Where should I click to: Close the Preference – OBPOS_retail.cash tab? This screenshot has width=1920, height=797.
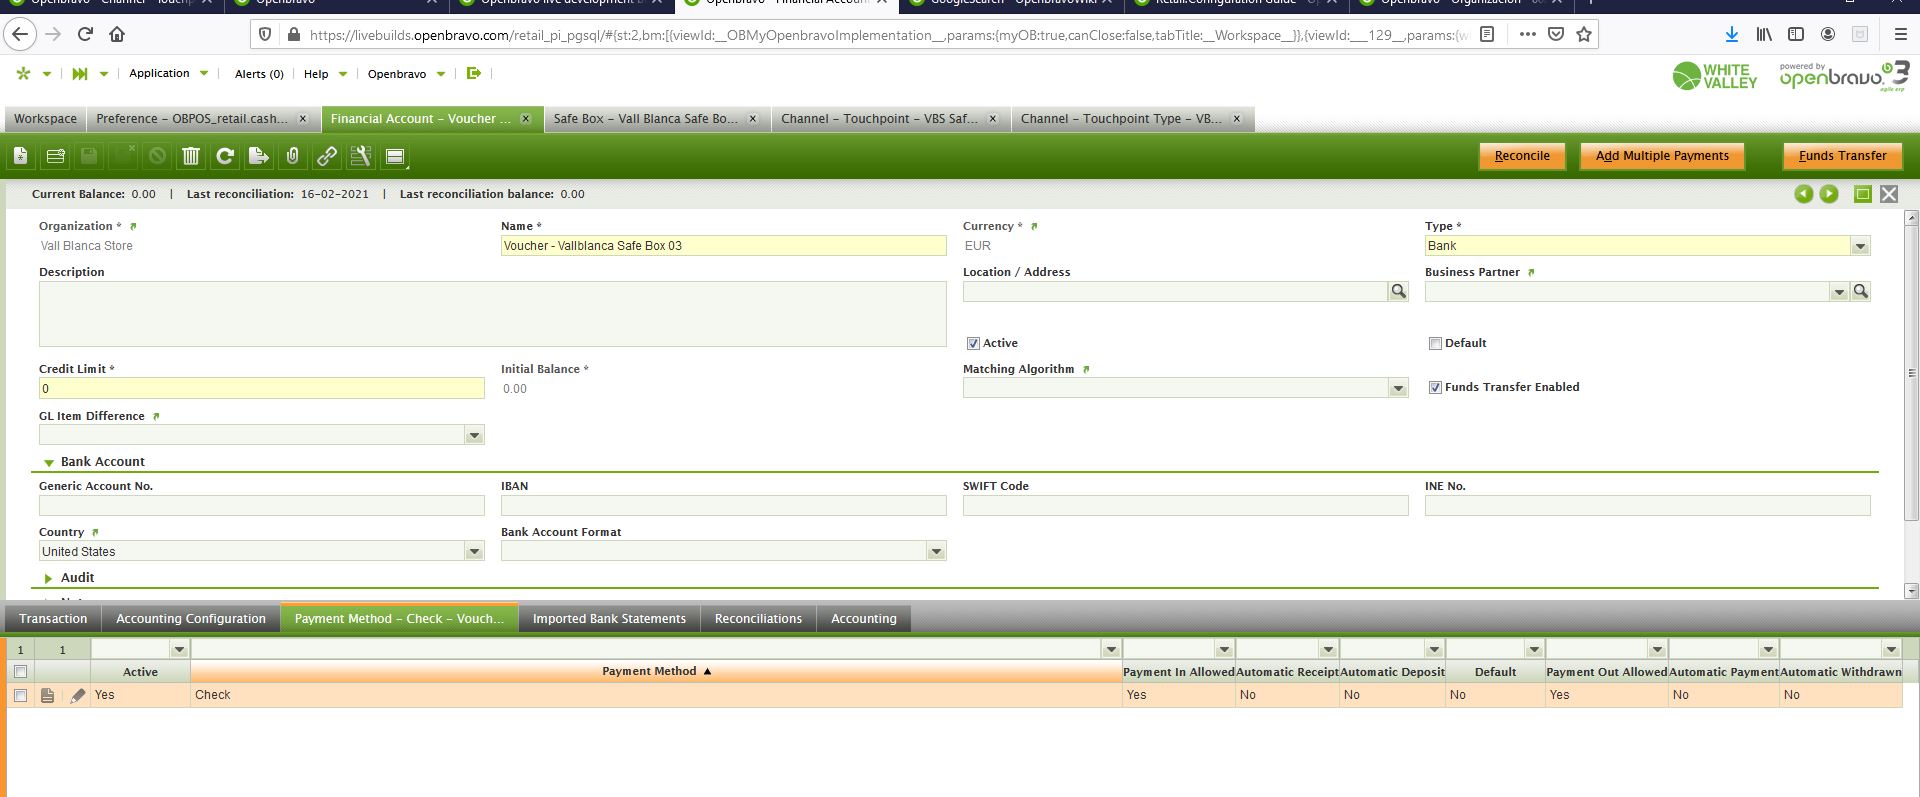303,119
